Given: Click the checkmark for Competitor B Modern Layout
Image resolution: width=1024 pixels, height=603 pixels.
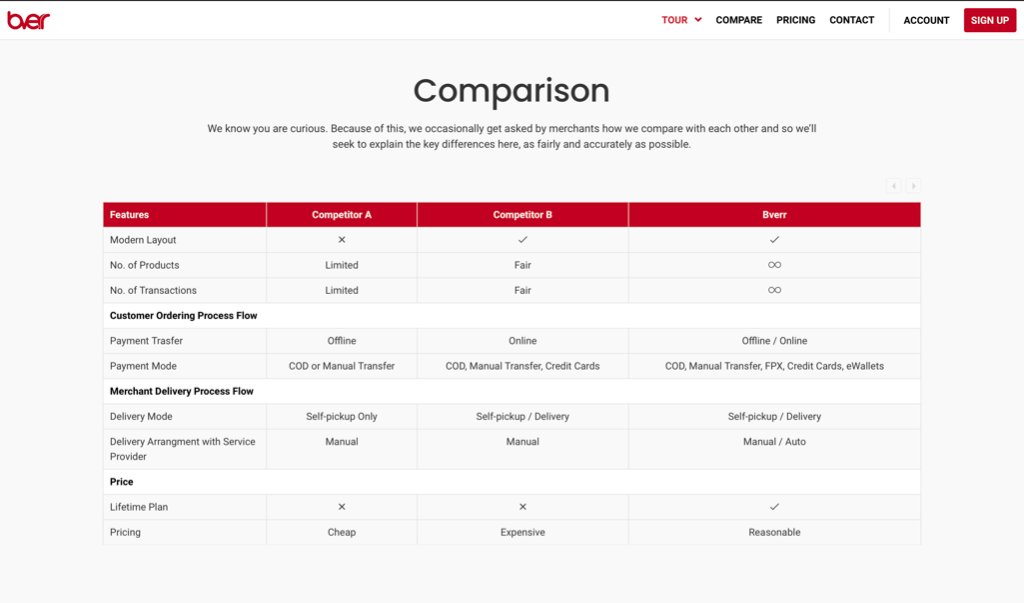Looking at the screenshot, I should coord(522,240).
